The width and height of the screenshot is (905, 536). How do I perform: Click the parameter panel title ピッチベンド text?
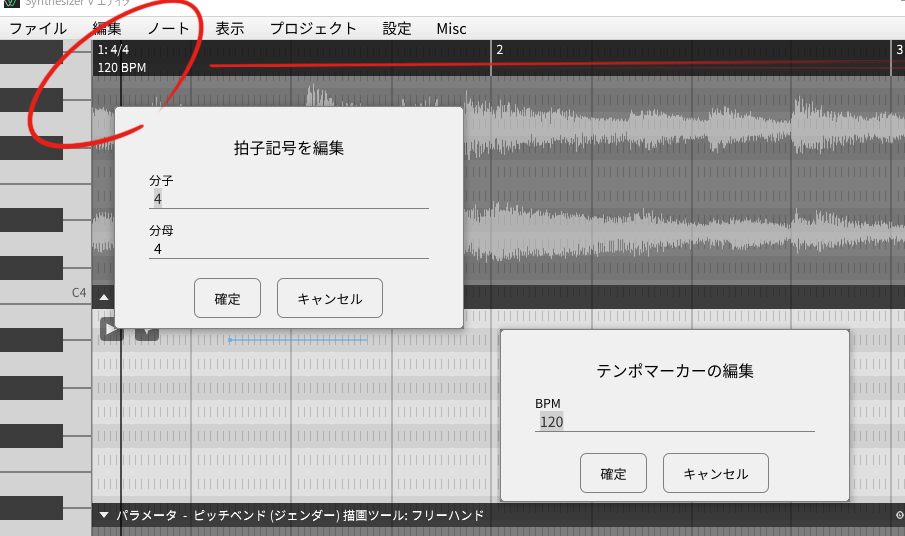pos(230,515)
